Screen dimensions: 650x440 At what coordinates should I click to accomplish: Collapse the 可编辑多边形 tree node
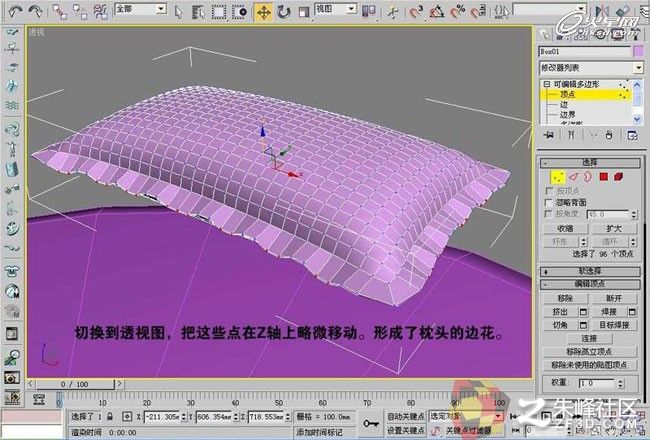pyautogui.click(x=547, y=84)
